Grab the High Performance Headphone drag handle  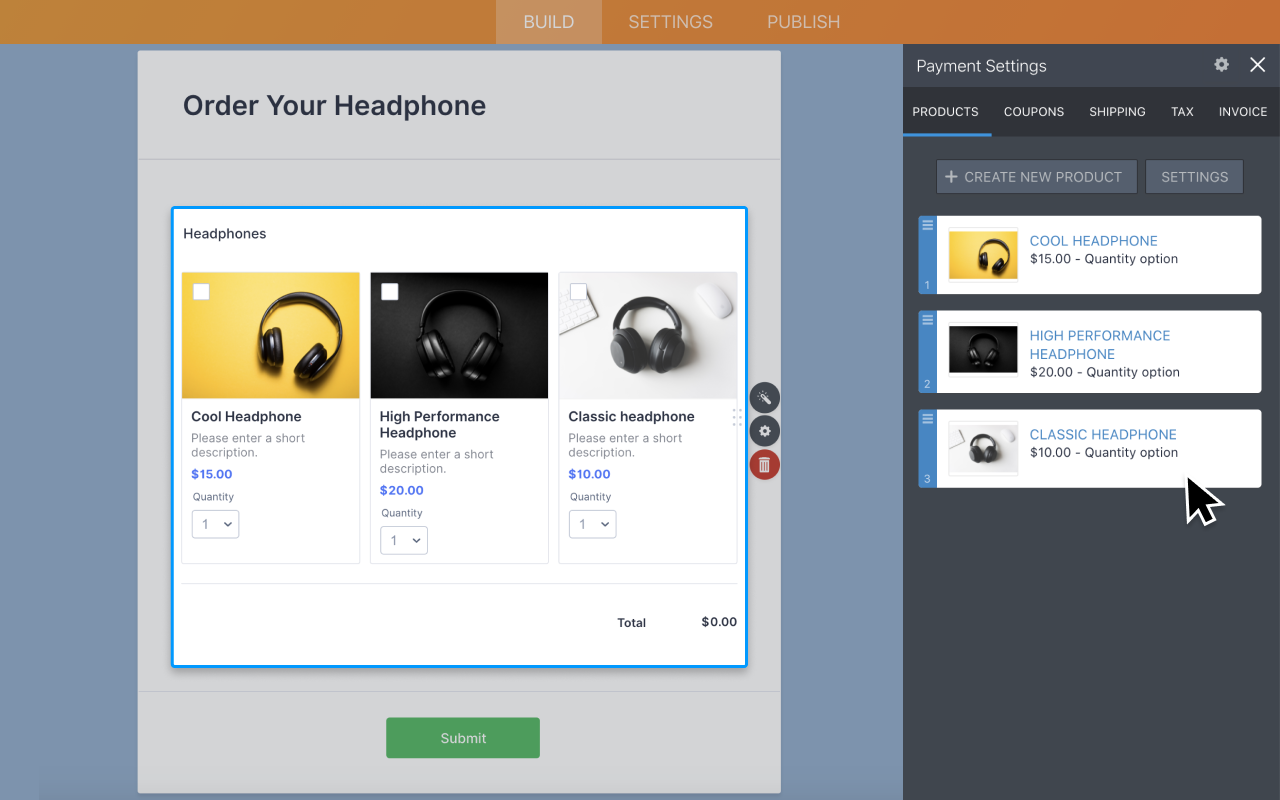coord(927,321)
